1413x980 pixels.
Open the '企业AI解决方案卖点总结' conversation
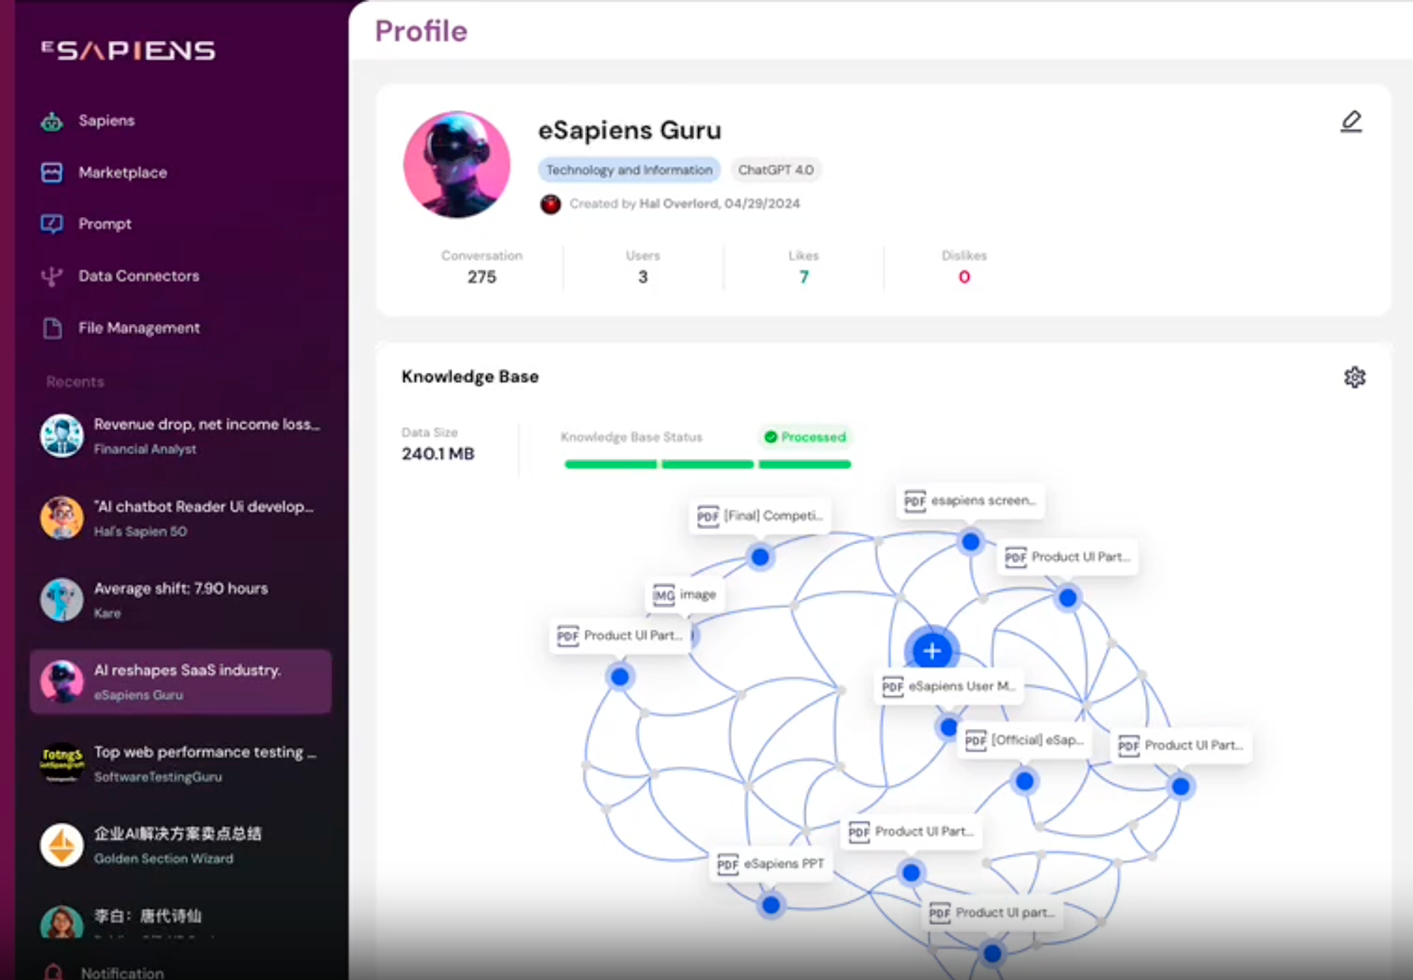(x=180, y=846)
